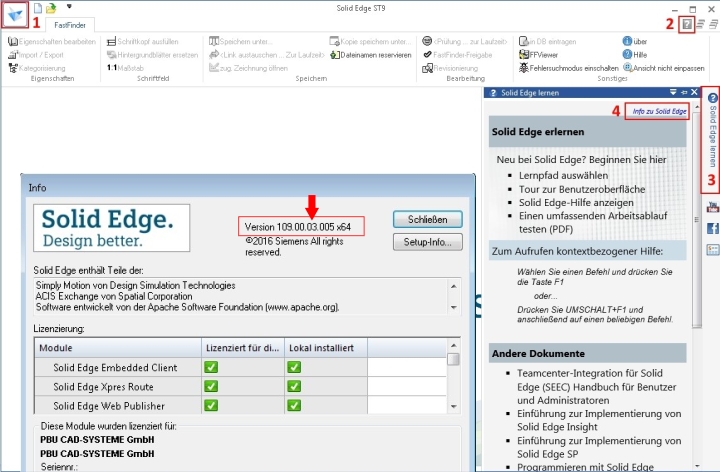
Task: Open Kategorisierung command
Action: point(37,68)
